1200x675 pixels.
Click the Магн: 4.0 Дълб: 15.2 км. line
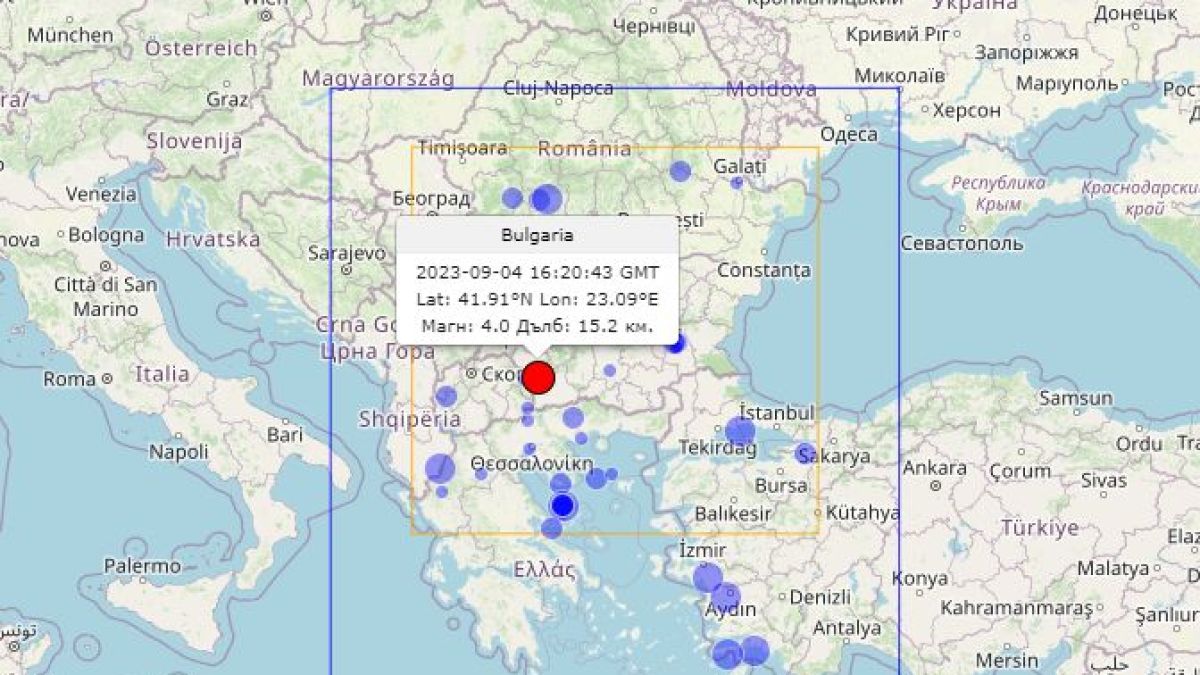[x=538, y=325]
